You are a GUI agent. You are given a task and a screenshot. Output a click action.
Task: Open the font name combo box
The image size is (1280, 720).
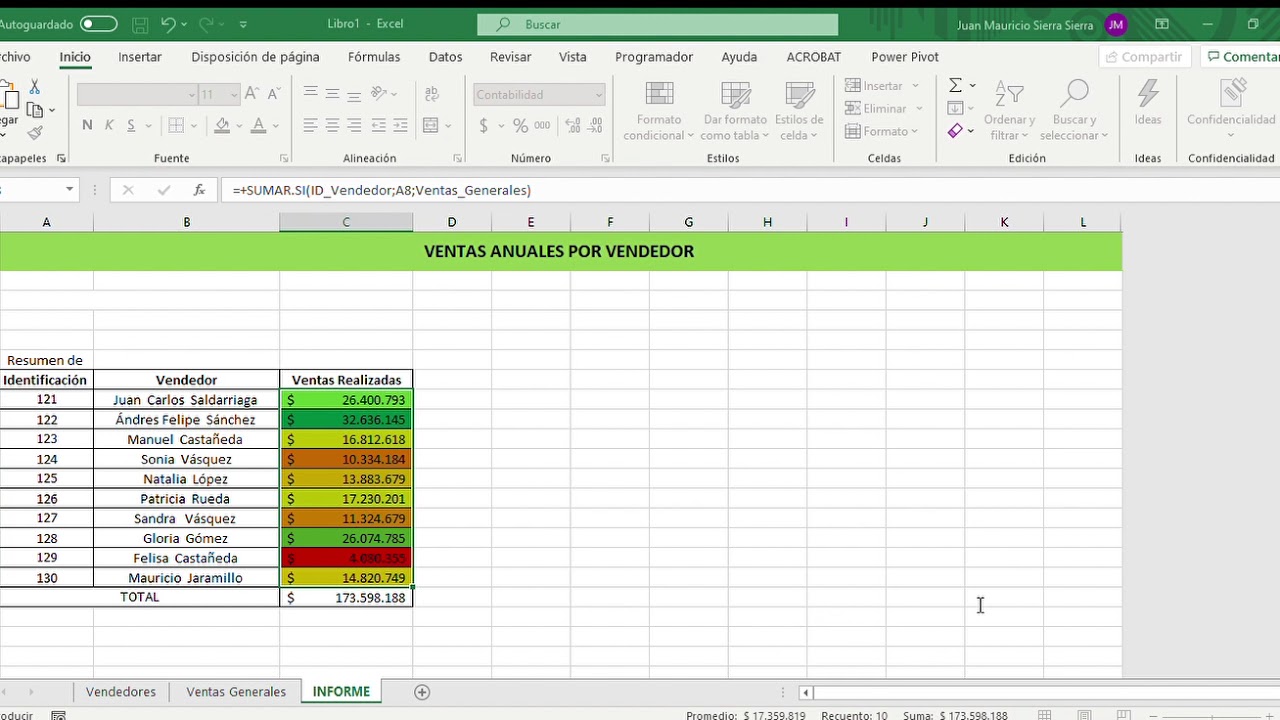click(136, 95)
